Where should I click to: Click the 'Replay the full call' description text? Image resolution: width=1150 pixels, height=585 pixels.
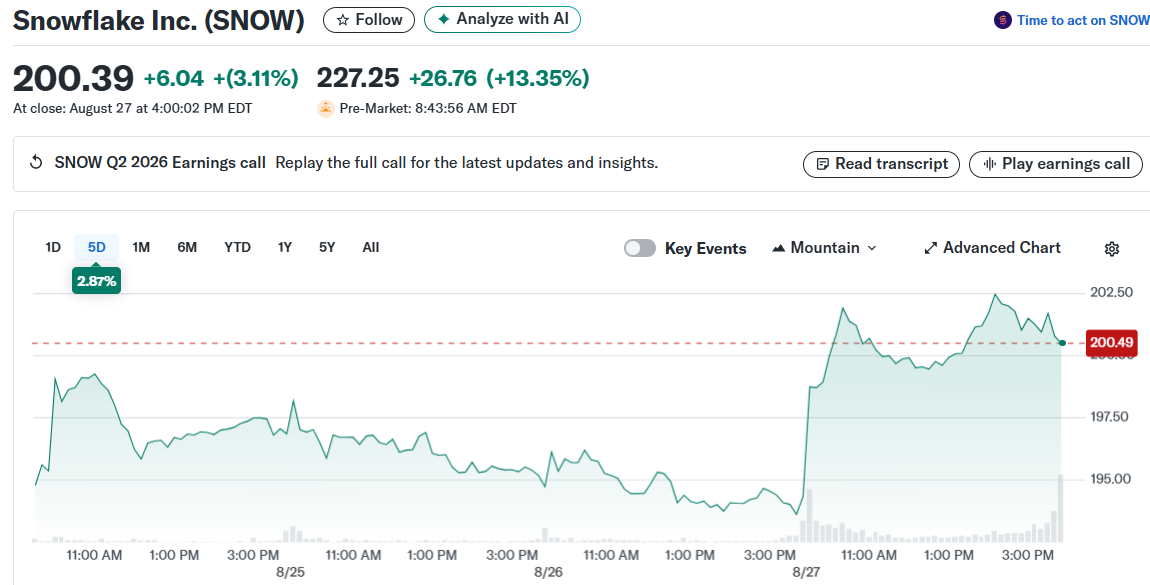coord(466,163)
